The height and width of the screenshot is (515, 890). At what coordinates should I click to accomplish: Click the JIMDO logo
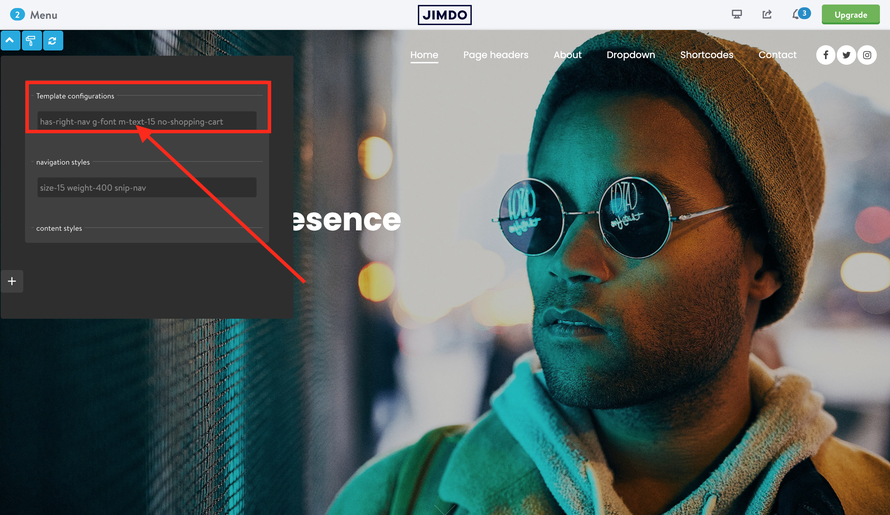point(444,15)
